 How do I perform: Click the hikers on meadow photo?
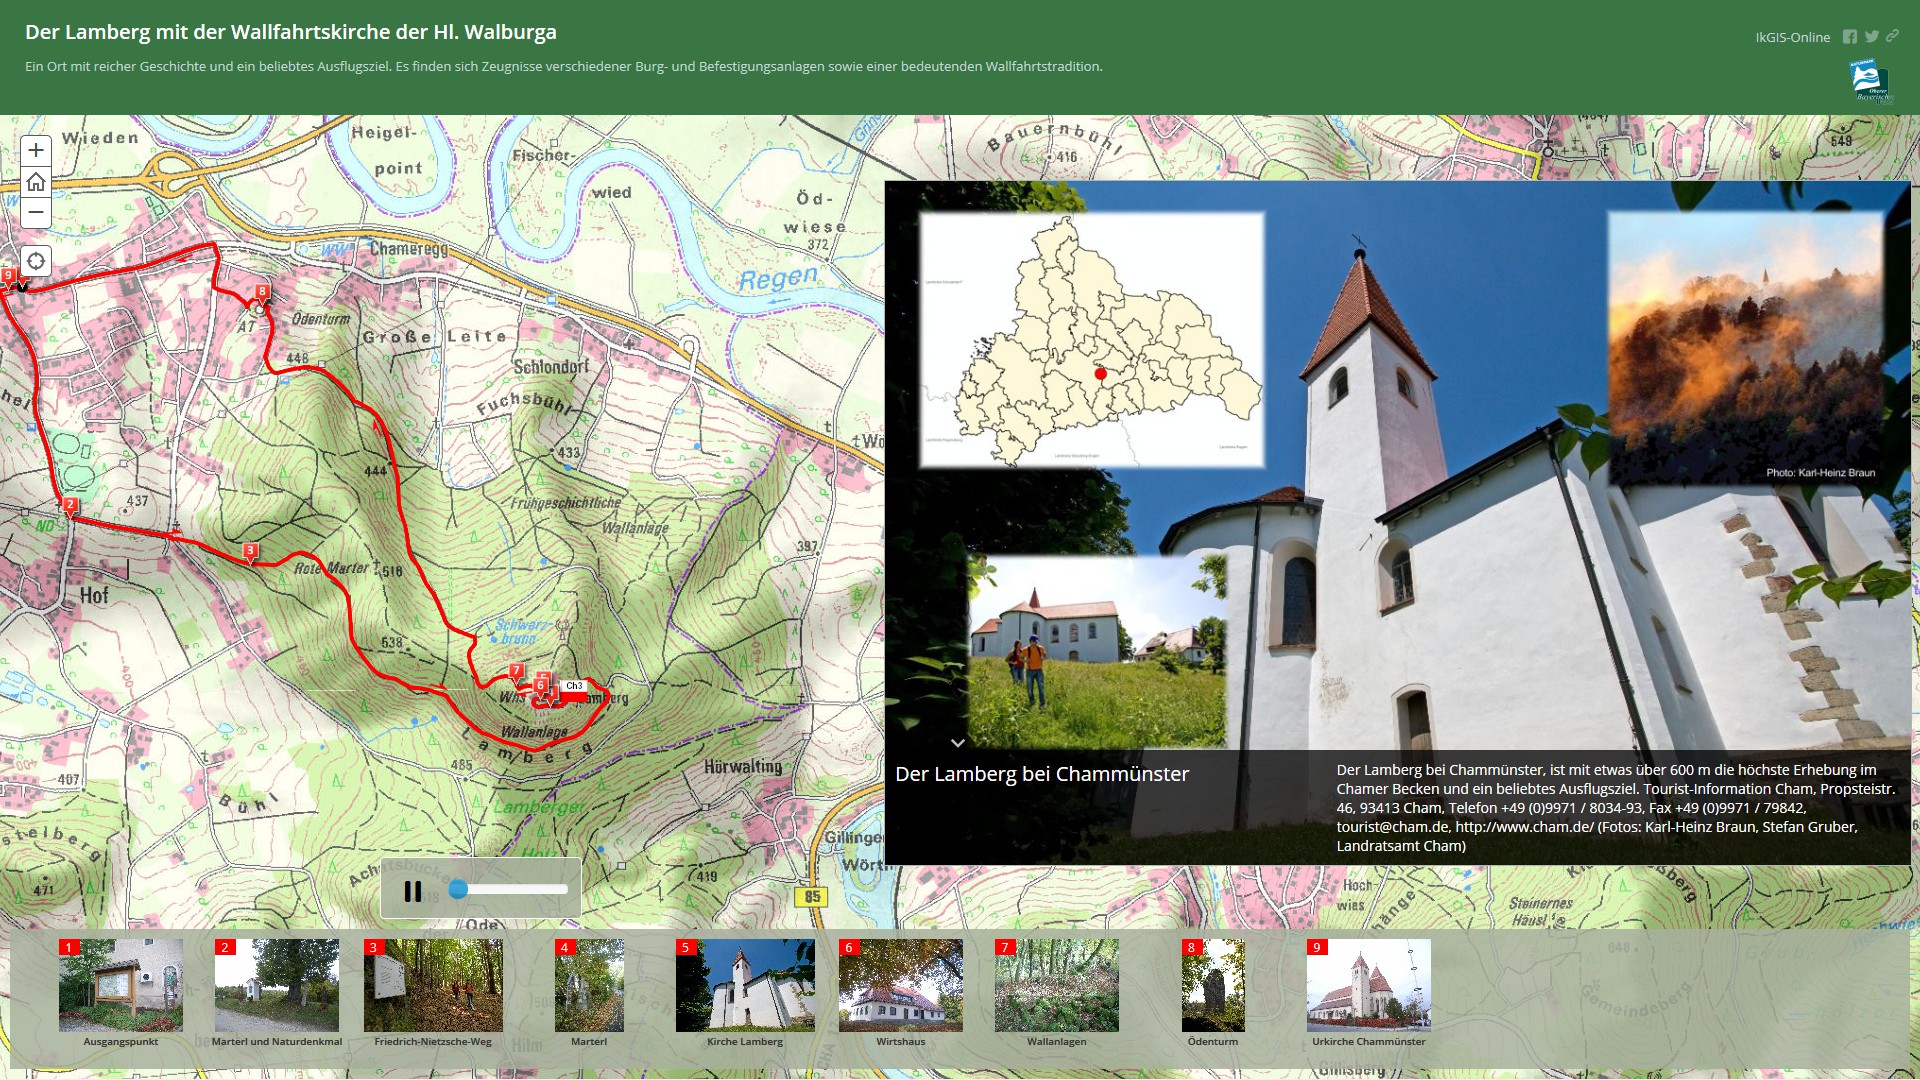[x=1097, y=652]
